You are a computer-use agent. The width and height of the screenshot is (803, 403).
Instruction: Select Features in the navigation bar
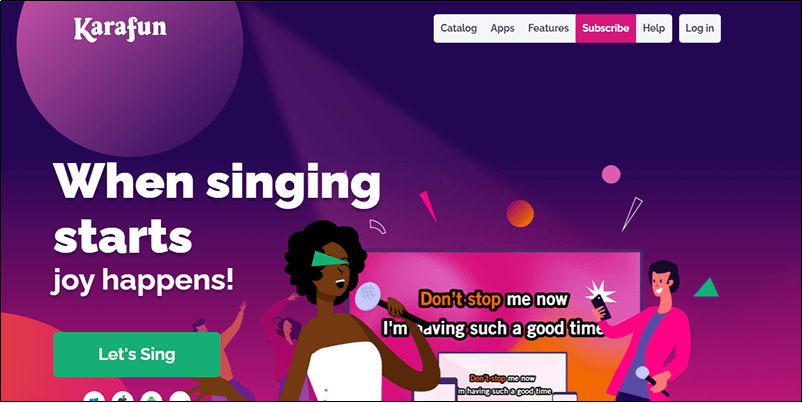pyautogui.click(x=548, y=28)
